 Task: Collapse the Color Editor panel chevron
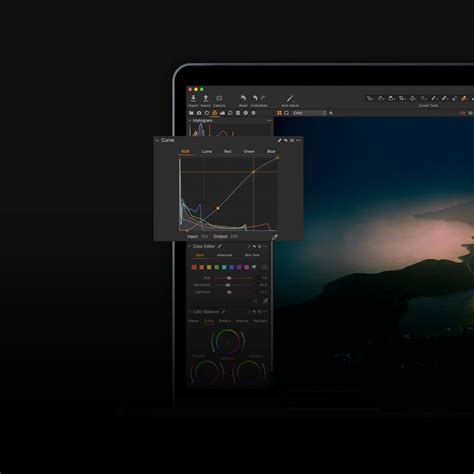point(190,246)
